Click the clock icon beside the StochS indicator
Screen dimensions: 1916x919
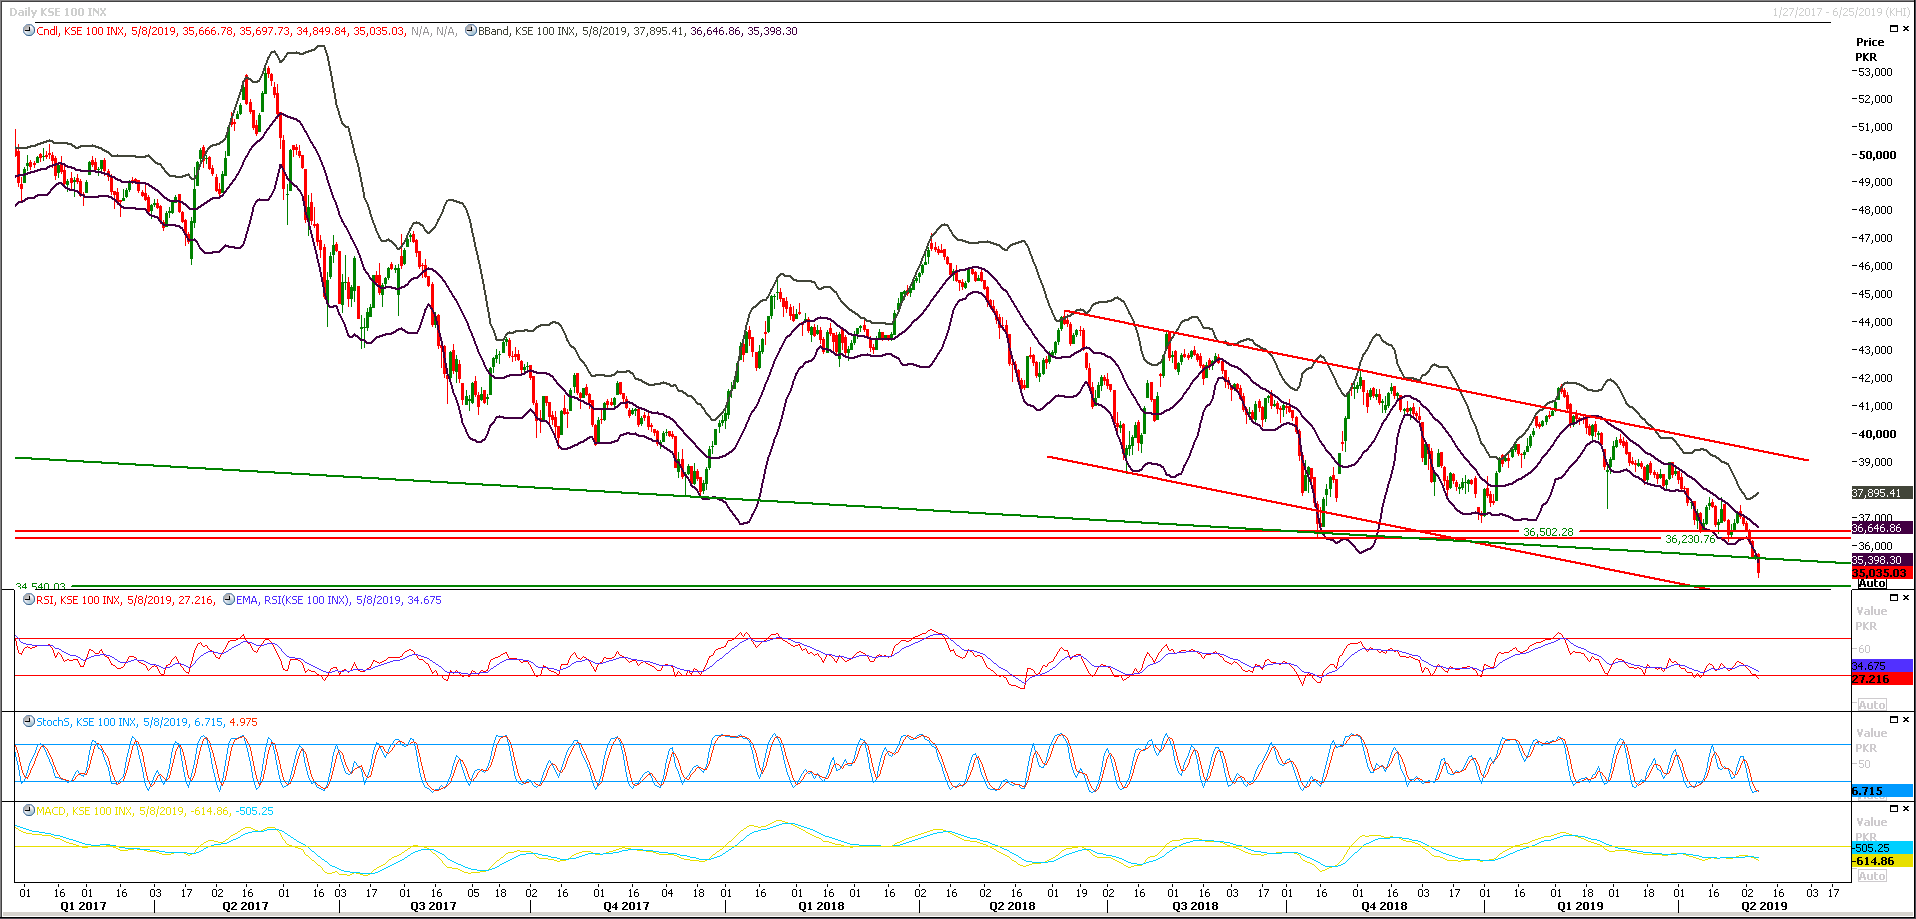[27, 721]
